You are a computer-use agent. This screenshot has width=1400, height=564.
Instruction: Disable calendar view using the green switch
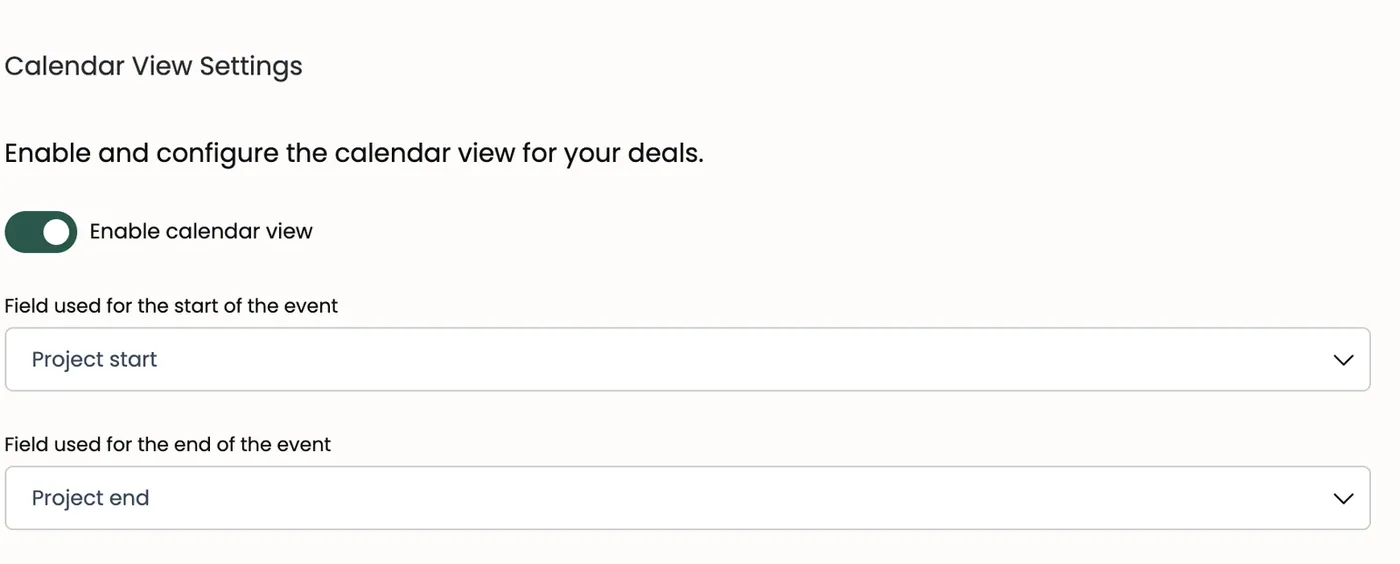click(x=41, y=232)
